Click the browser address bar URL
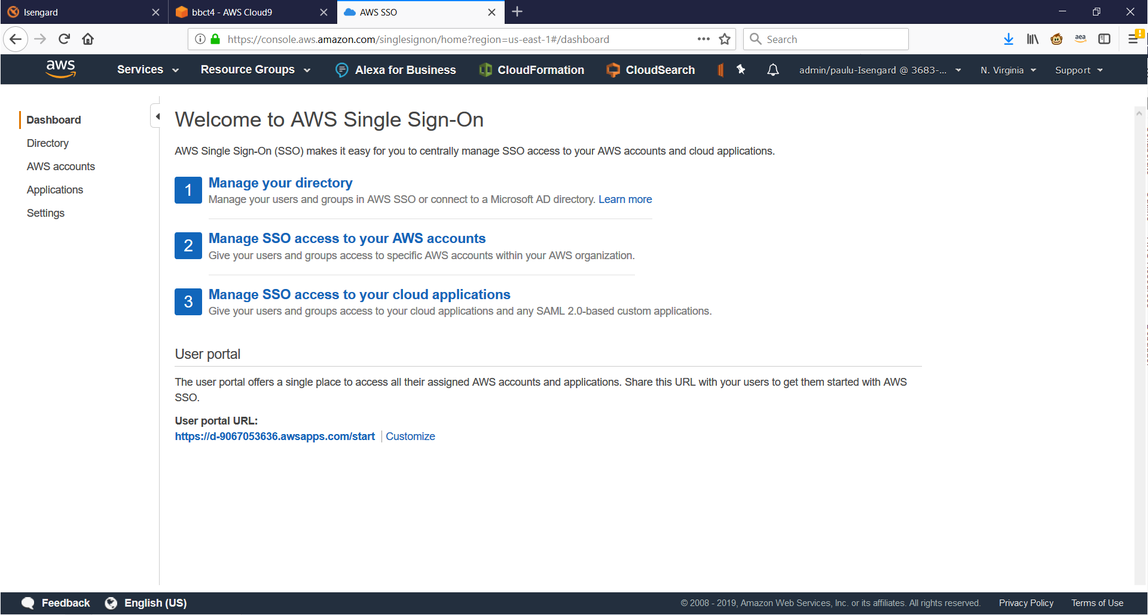 pyautogui.click(x=418, y=40)
